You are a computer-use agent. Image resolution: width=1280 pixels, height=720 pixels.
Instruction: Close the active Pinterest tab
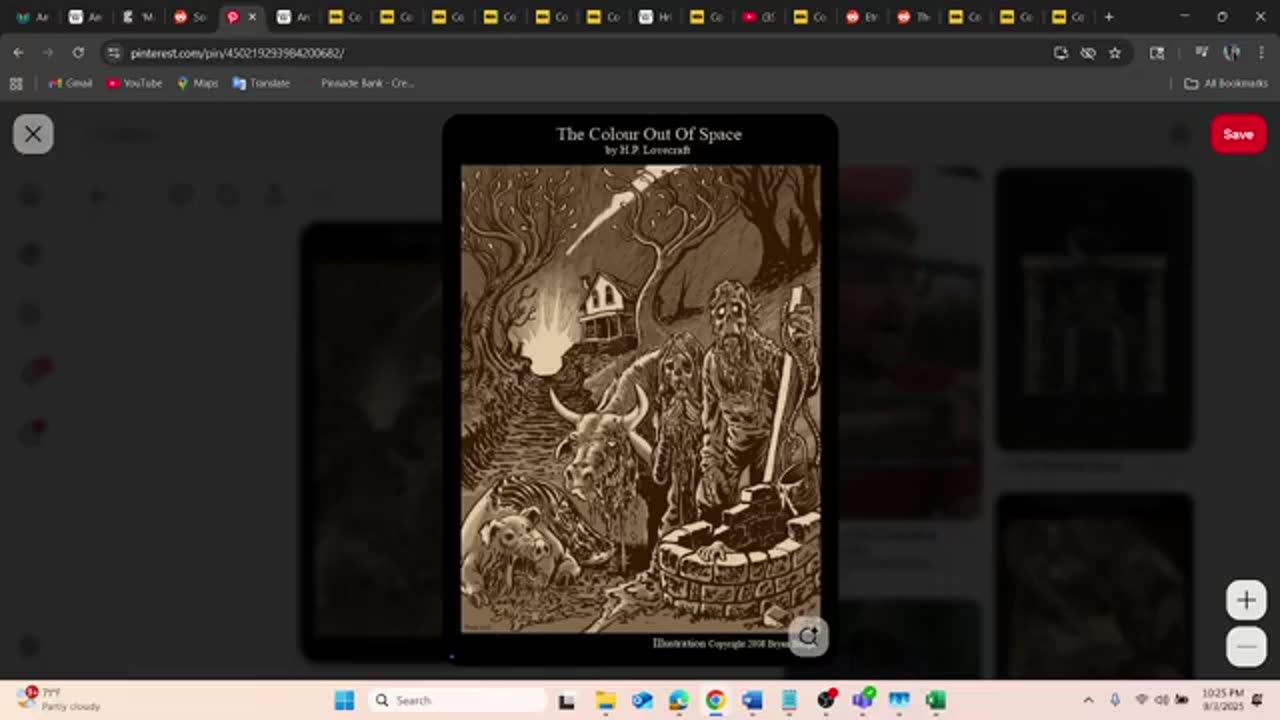click(x=252, y=17)
